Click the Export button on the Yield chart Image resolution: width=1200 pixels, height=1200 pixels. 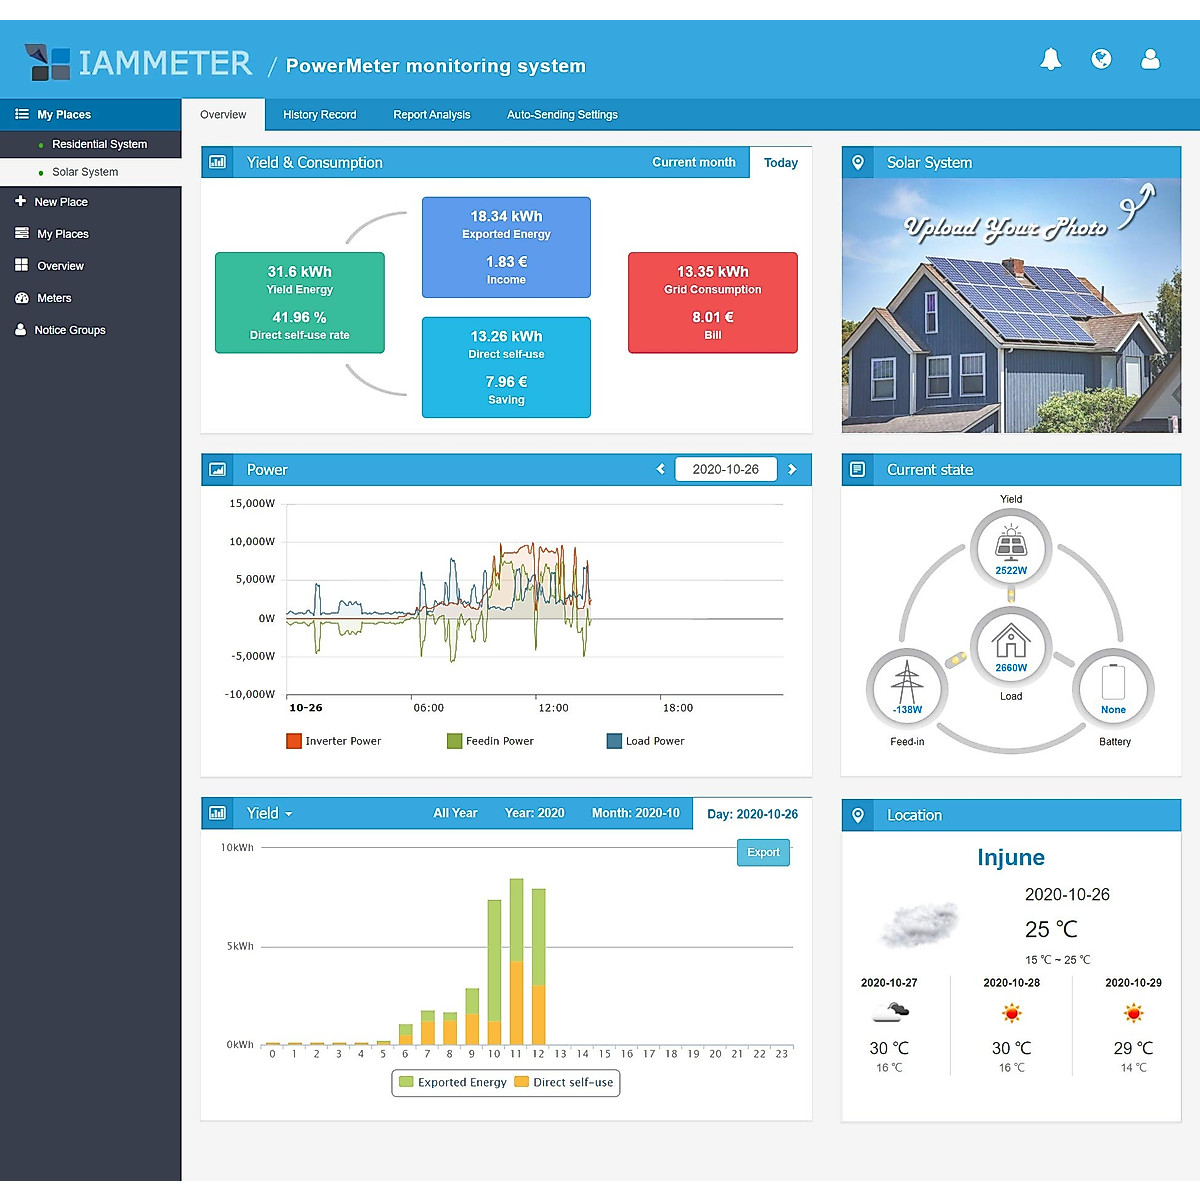pyautogui.click(x=762, y=852)
